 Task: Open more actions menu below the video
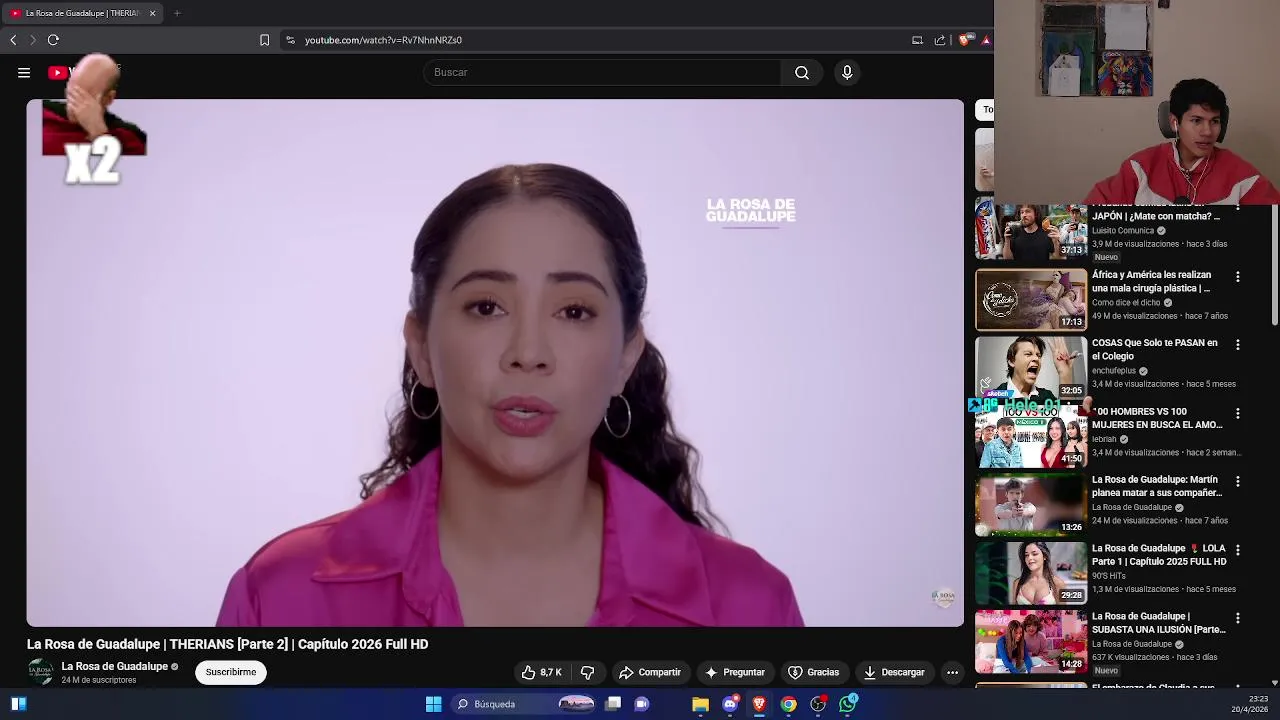pyautogui.click(x=952, y=672)
